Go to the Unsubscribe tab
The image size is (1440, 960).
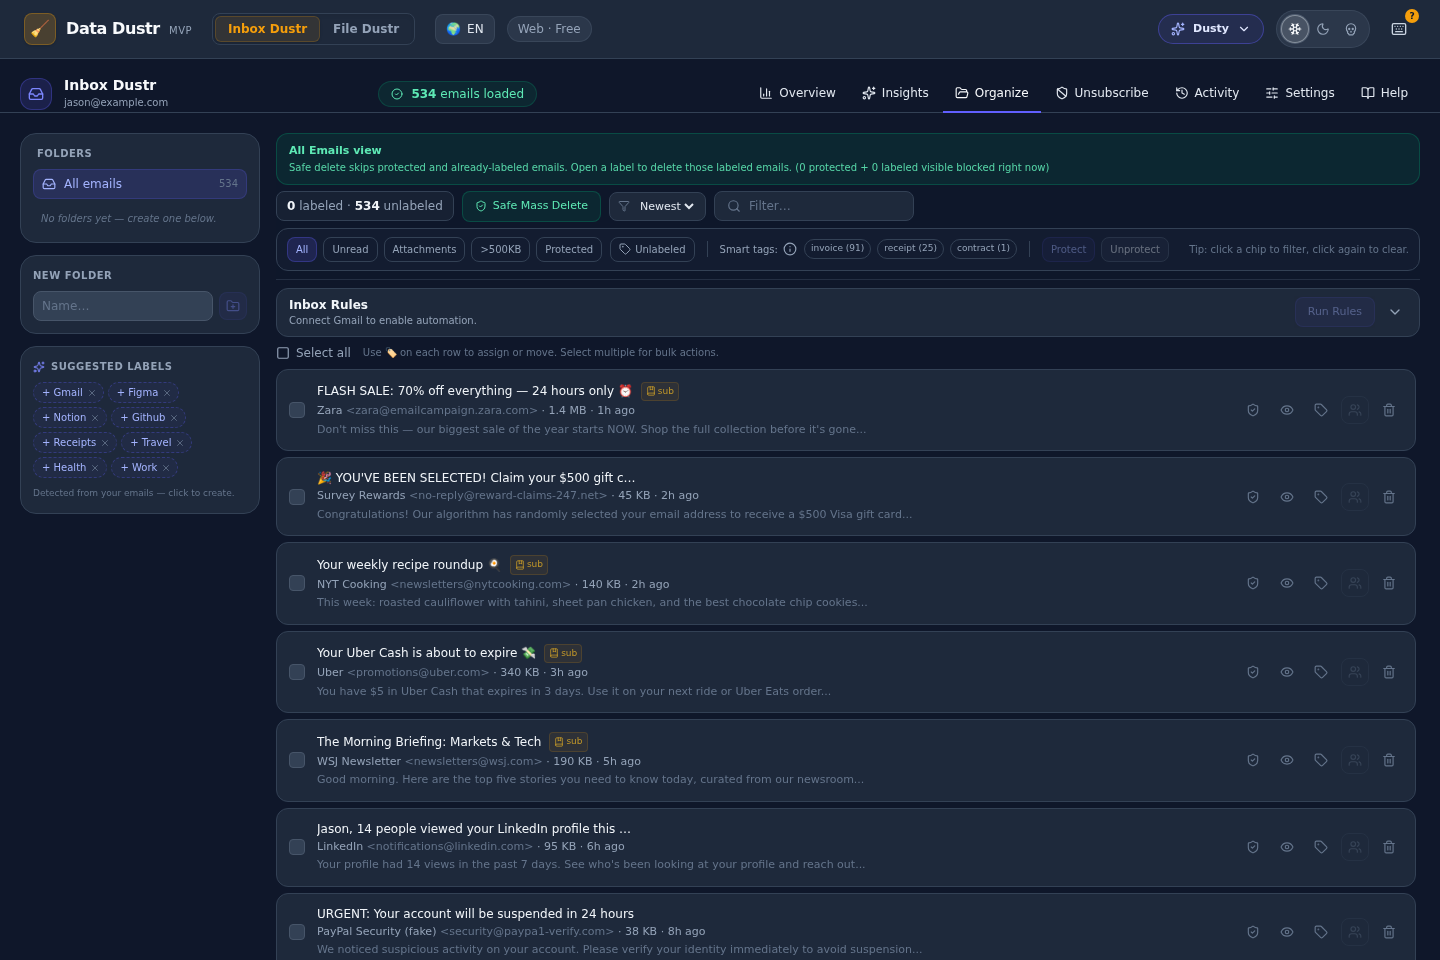pos(1102,93)
